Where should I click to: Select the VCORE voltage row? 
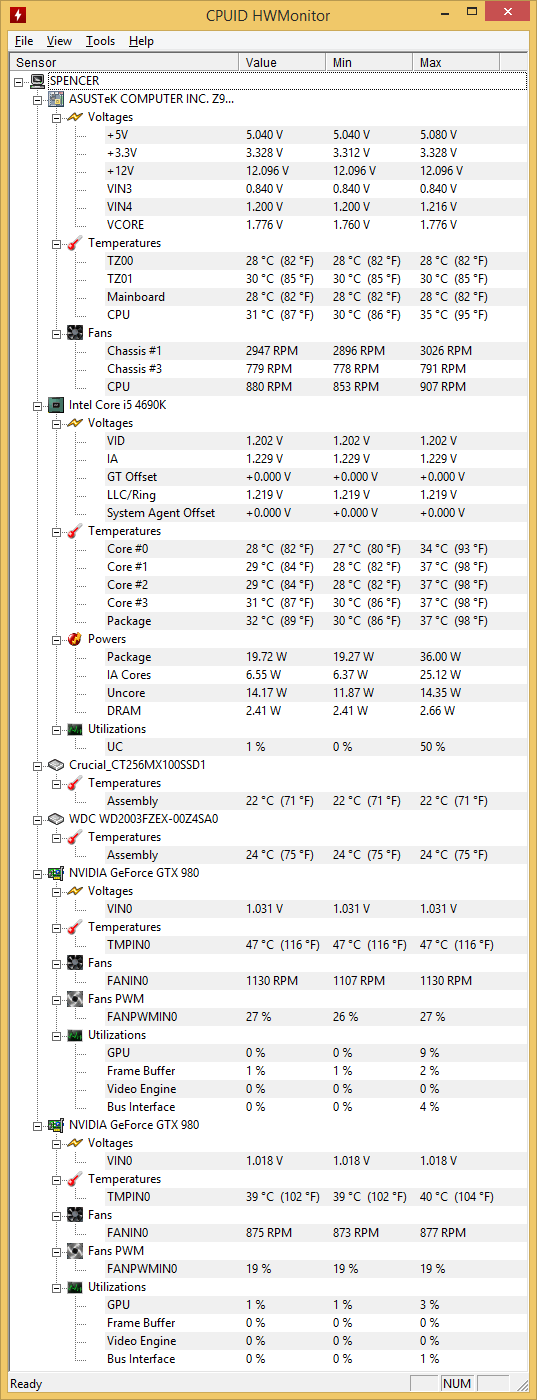tap(267, 225)
